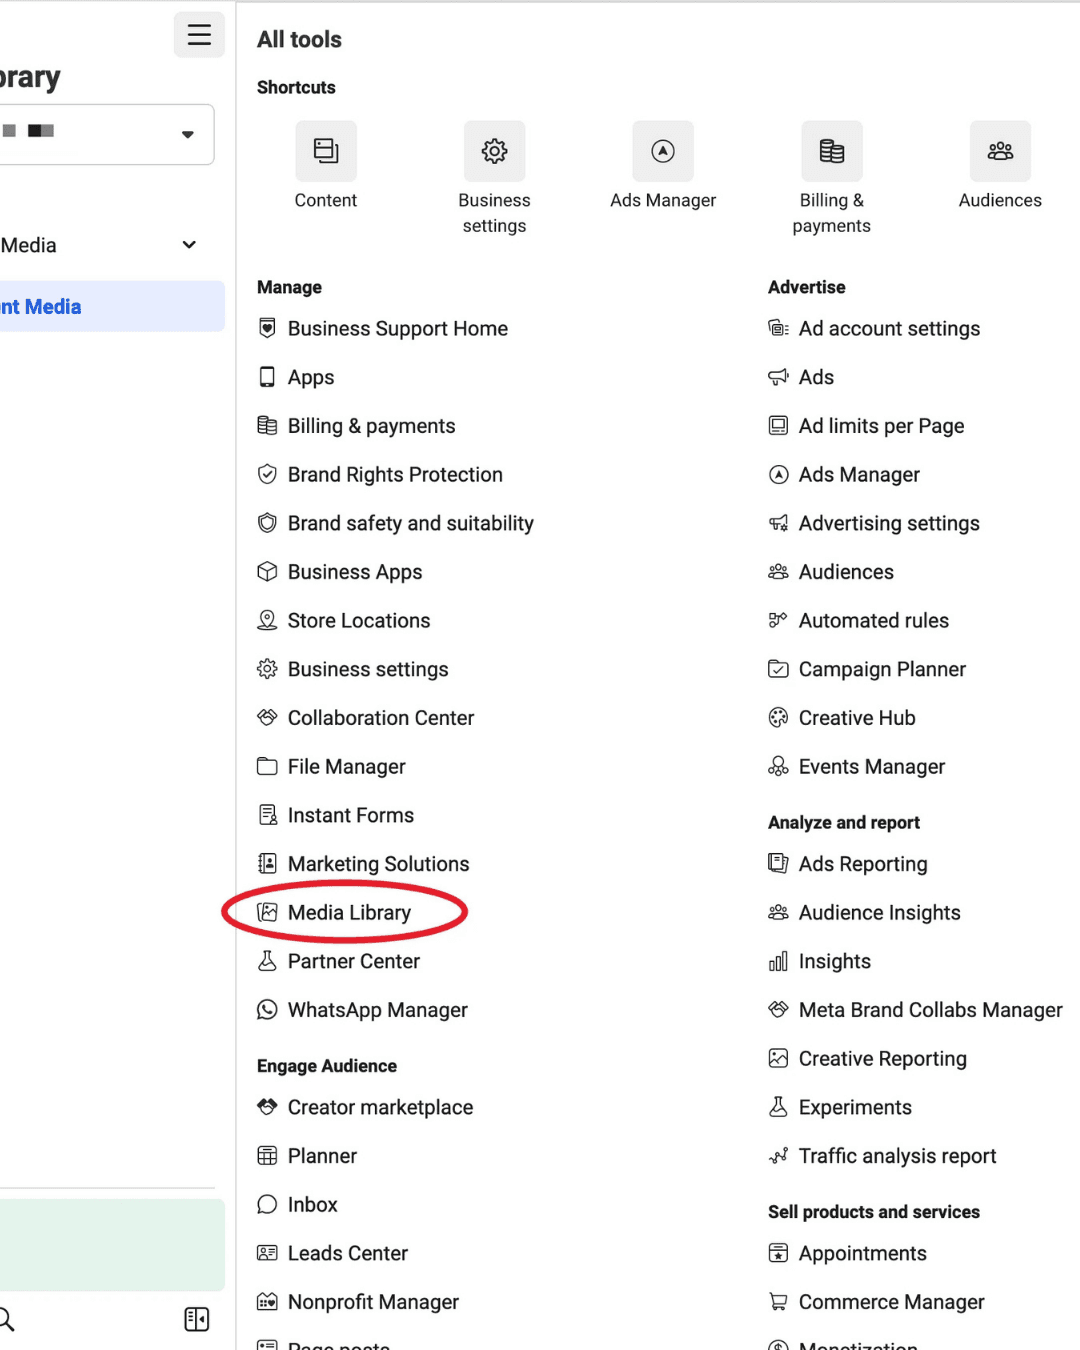Select the highlighted Media sidebar item
The image size is (1080, 1350).
point(111,306)
